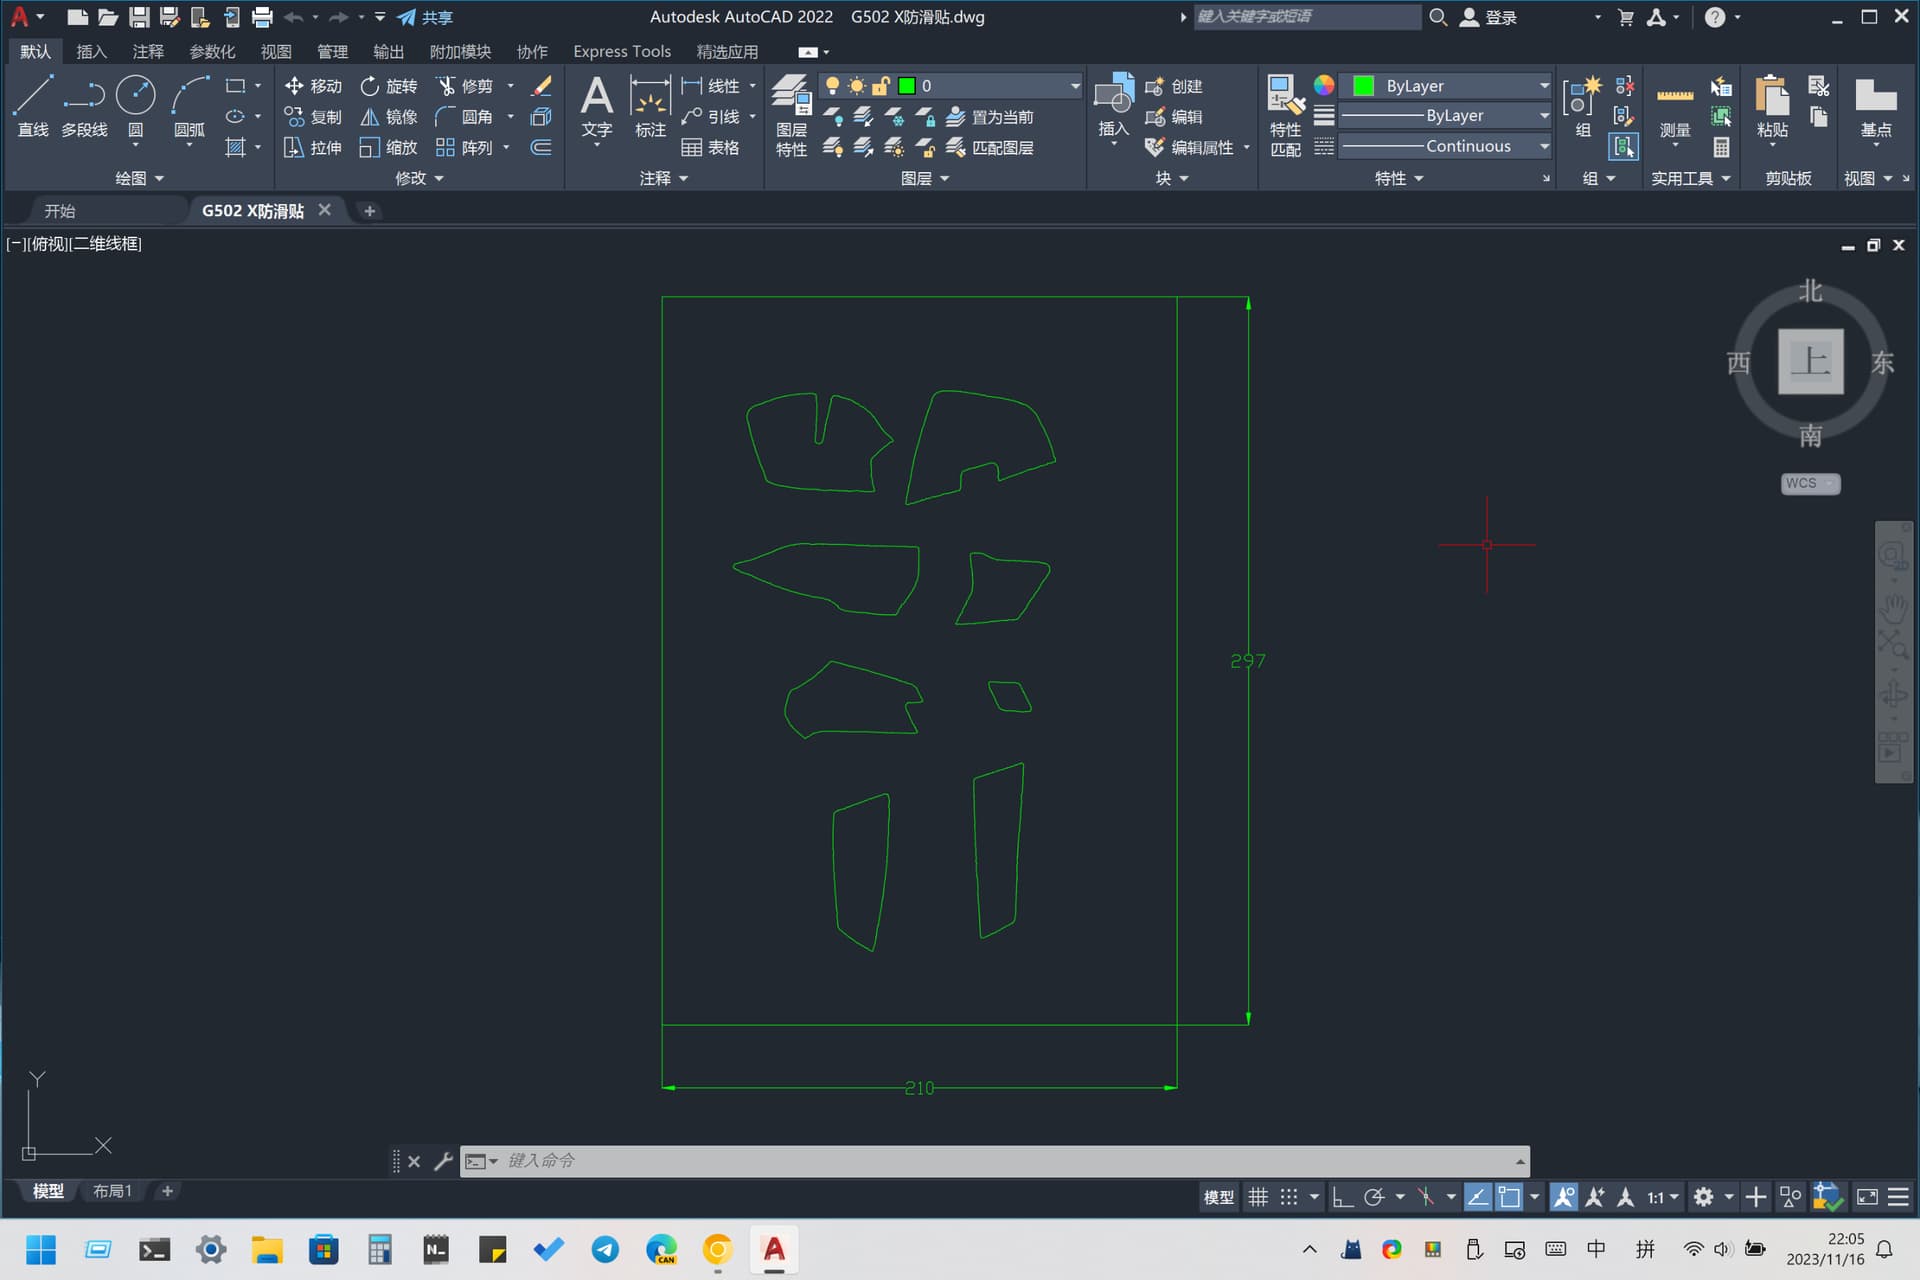Click the WCS coordinate system button
1920x1280 pixels.
(1809, 483)
